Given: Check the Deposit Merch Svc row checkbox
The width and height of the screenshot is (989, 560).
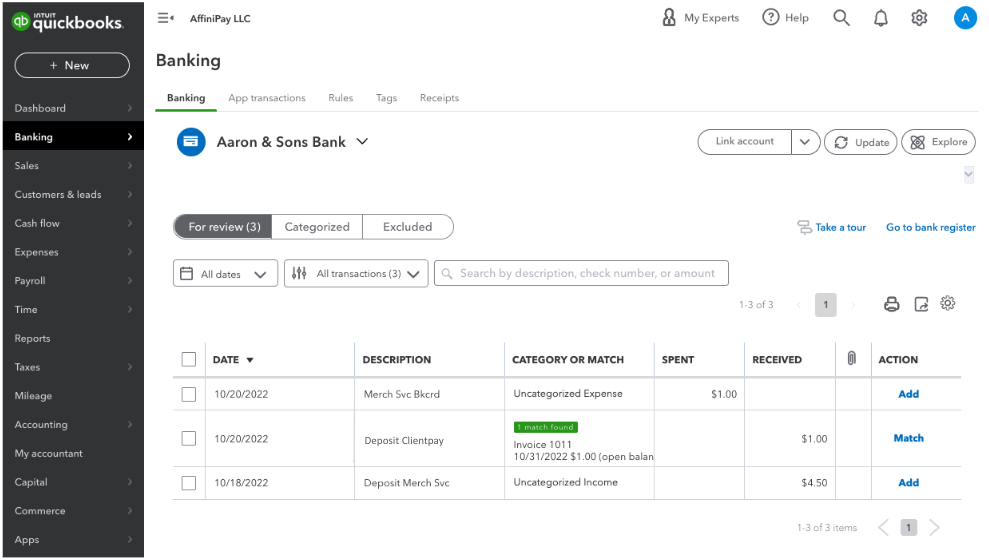Looking at the screenshot, I should coord(189,483).
